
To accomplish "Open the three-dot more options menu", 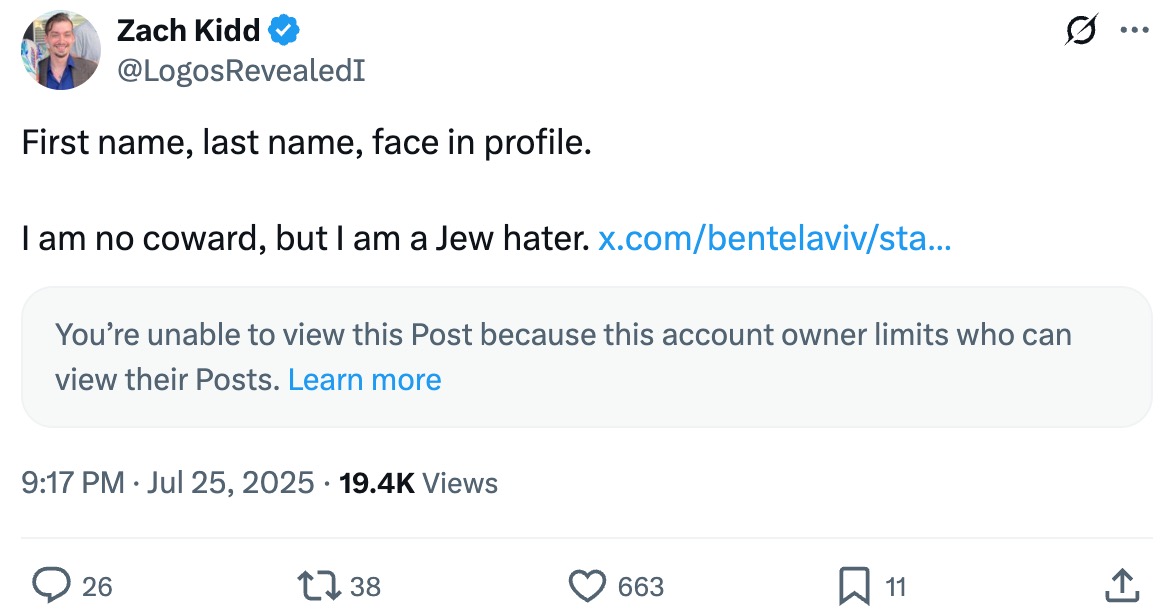I will (x=1134, y=31).
